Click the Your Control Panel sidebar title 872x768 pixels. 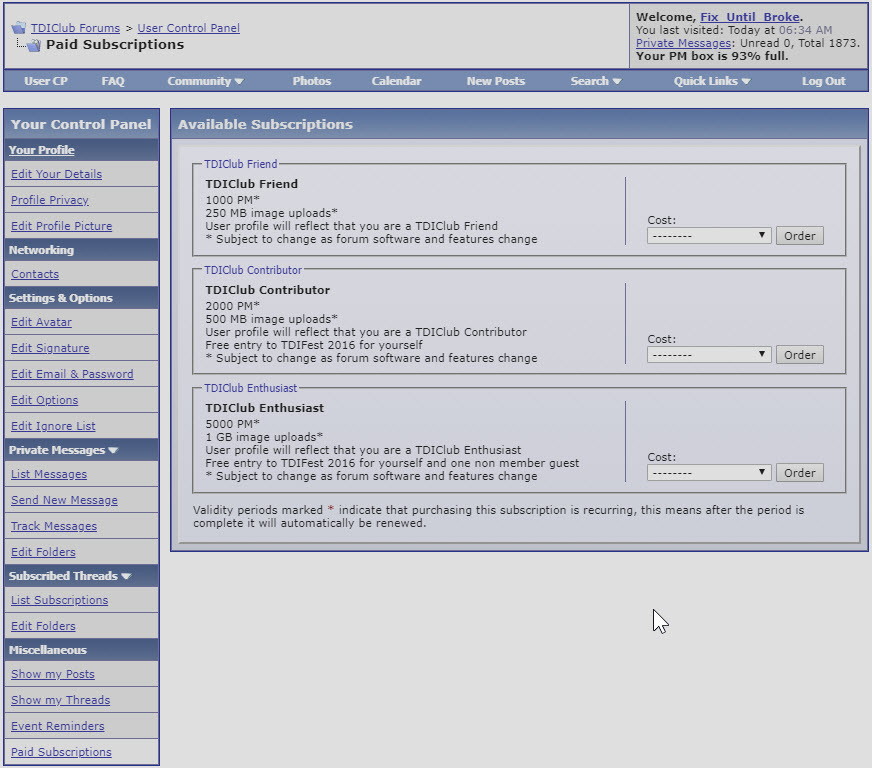click(x=81, y=124)
